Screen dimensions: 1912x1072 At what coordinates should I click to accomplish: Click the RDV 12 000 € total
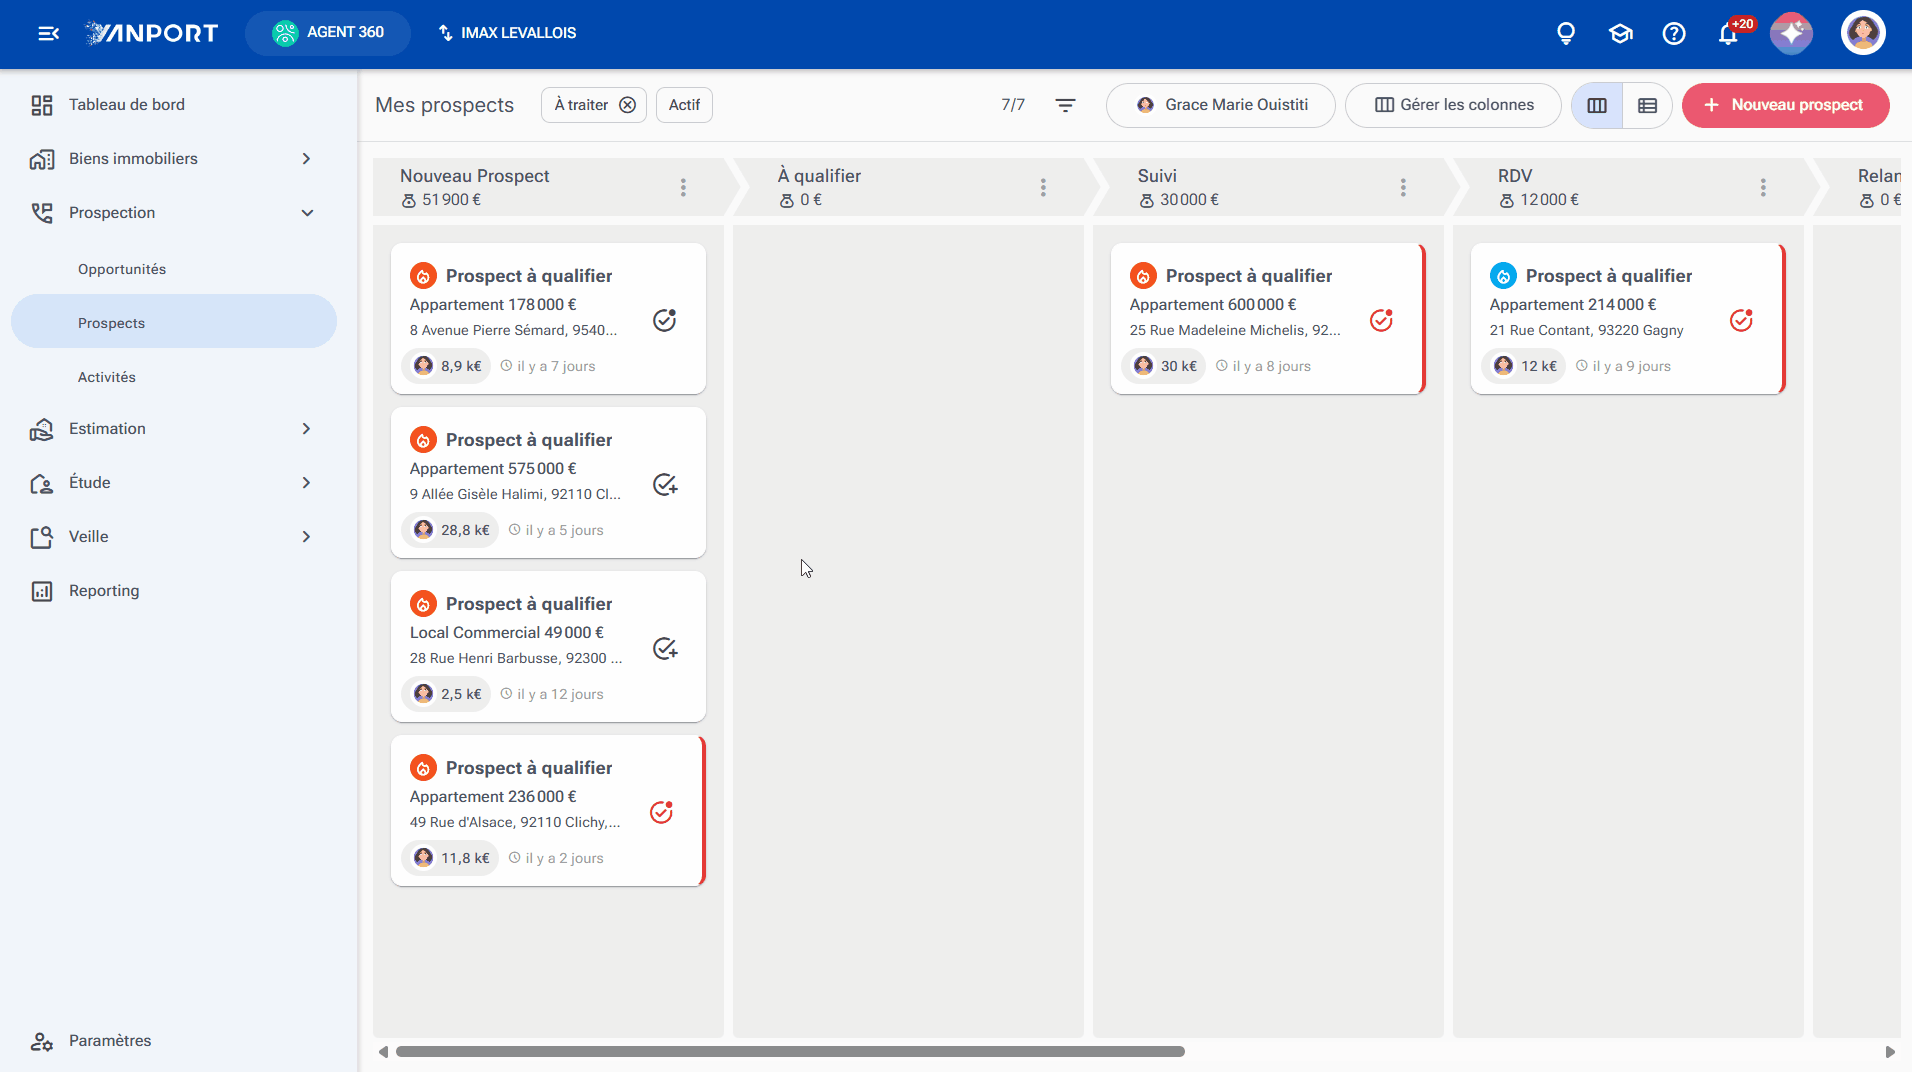1539,200
